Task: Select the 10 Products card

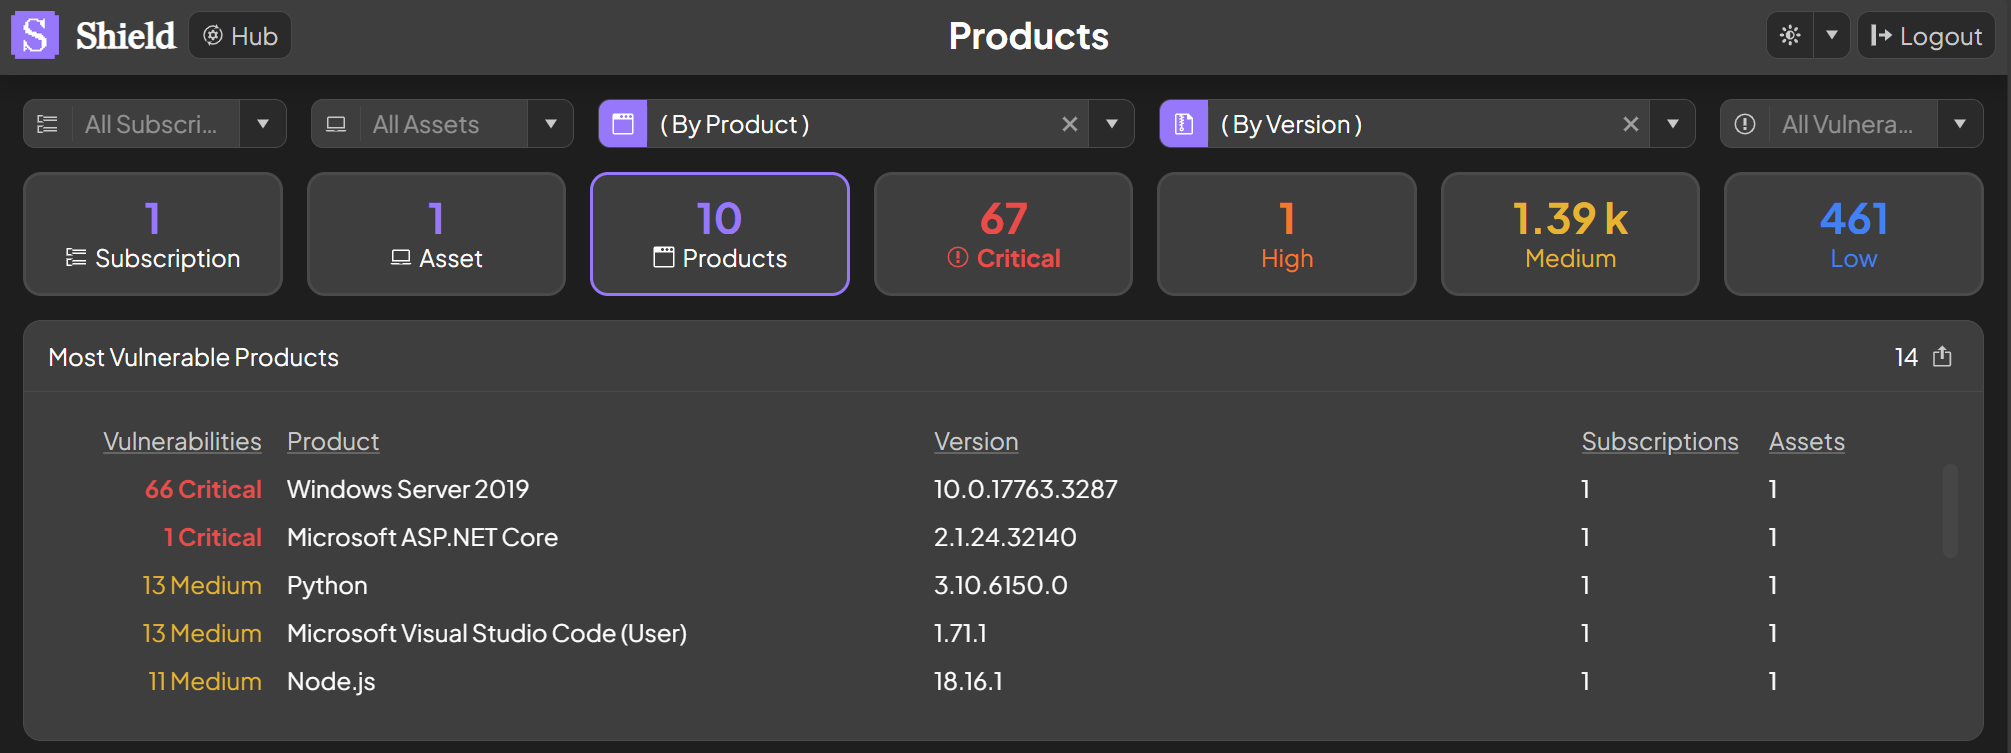Action: pos(720,234)
